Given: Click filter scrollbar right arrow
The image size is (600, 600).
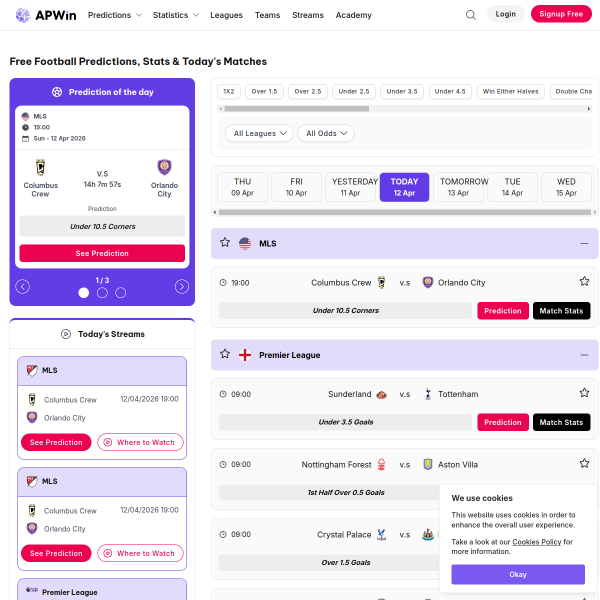Looking at the screenshot, I should click(589, 109).
